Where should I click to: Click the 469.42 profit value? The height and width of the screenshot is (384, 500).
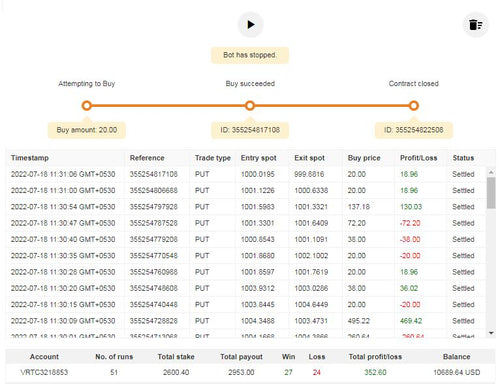coord(411,321)
